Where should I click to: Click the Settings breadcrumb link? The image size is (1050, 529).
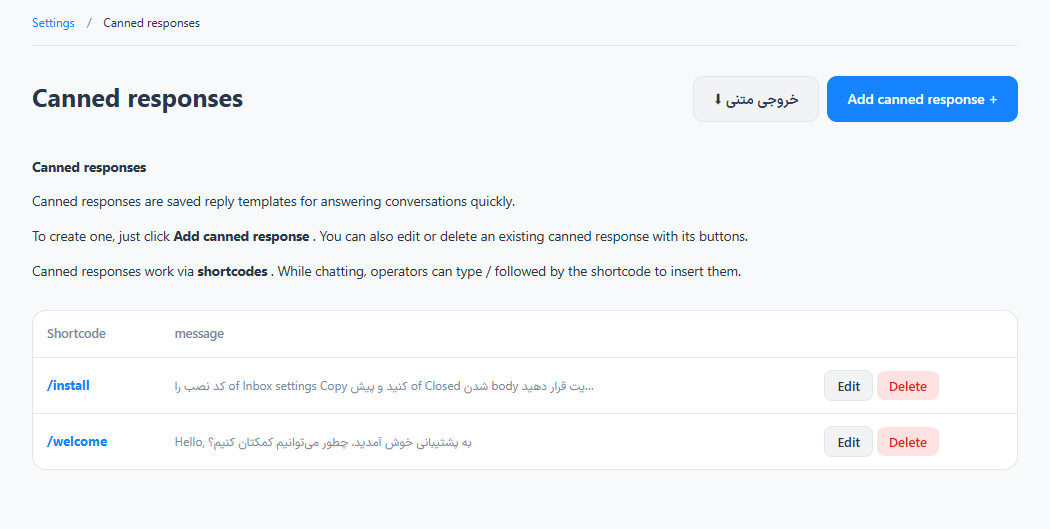pyautogui.click(x=53, y=23)
